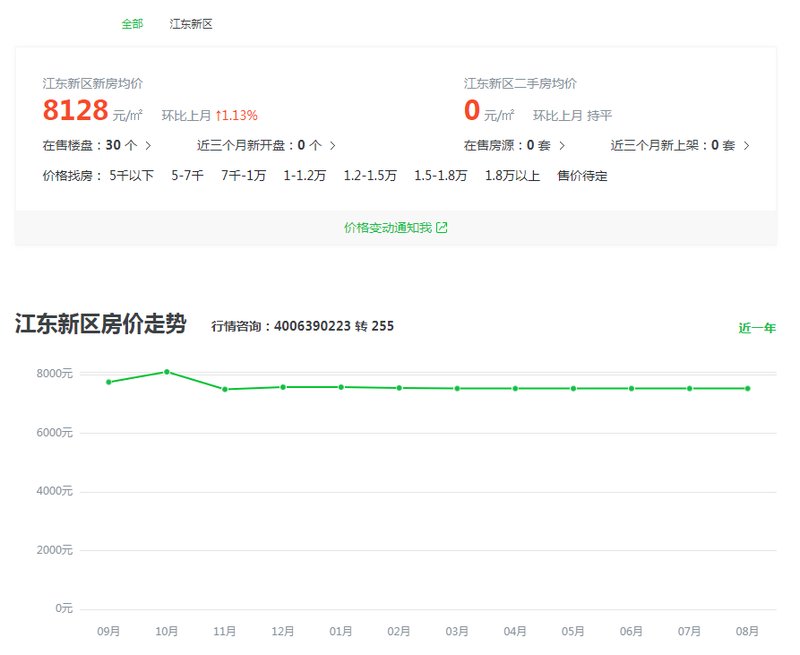Filter houses priced 1-1.2万

(305, 175)
